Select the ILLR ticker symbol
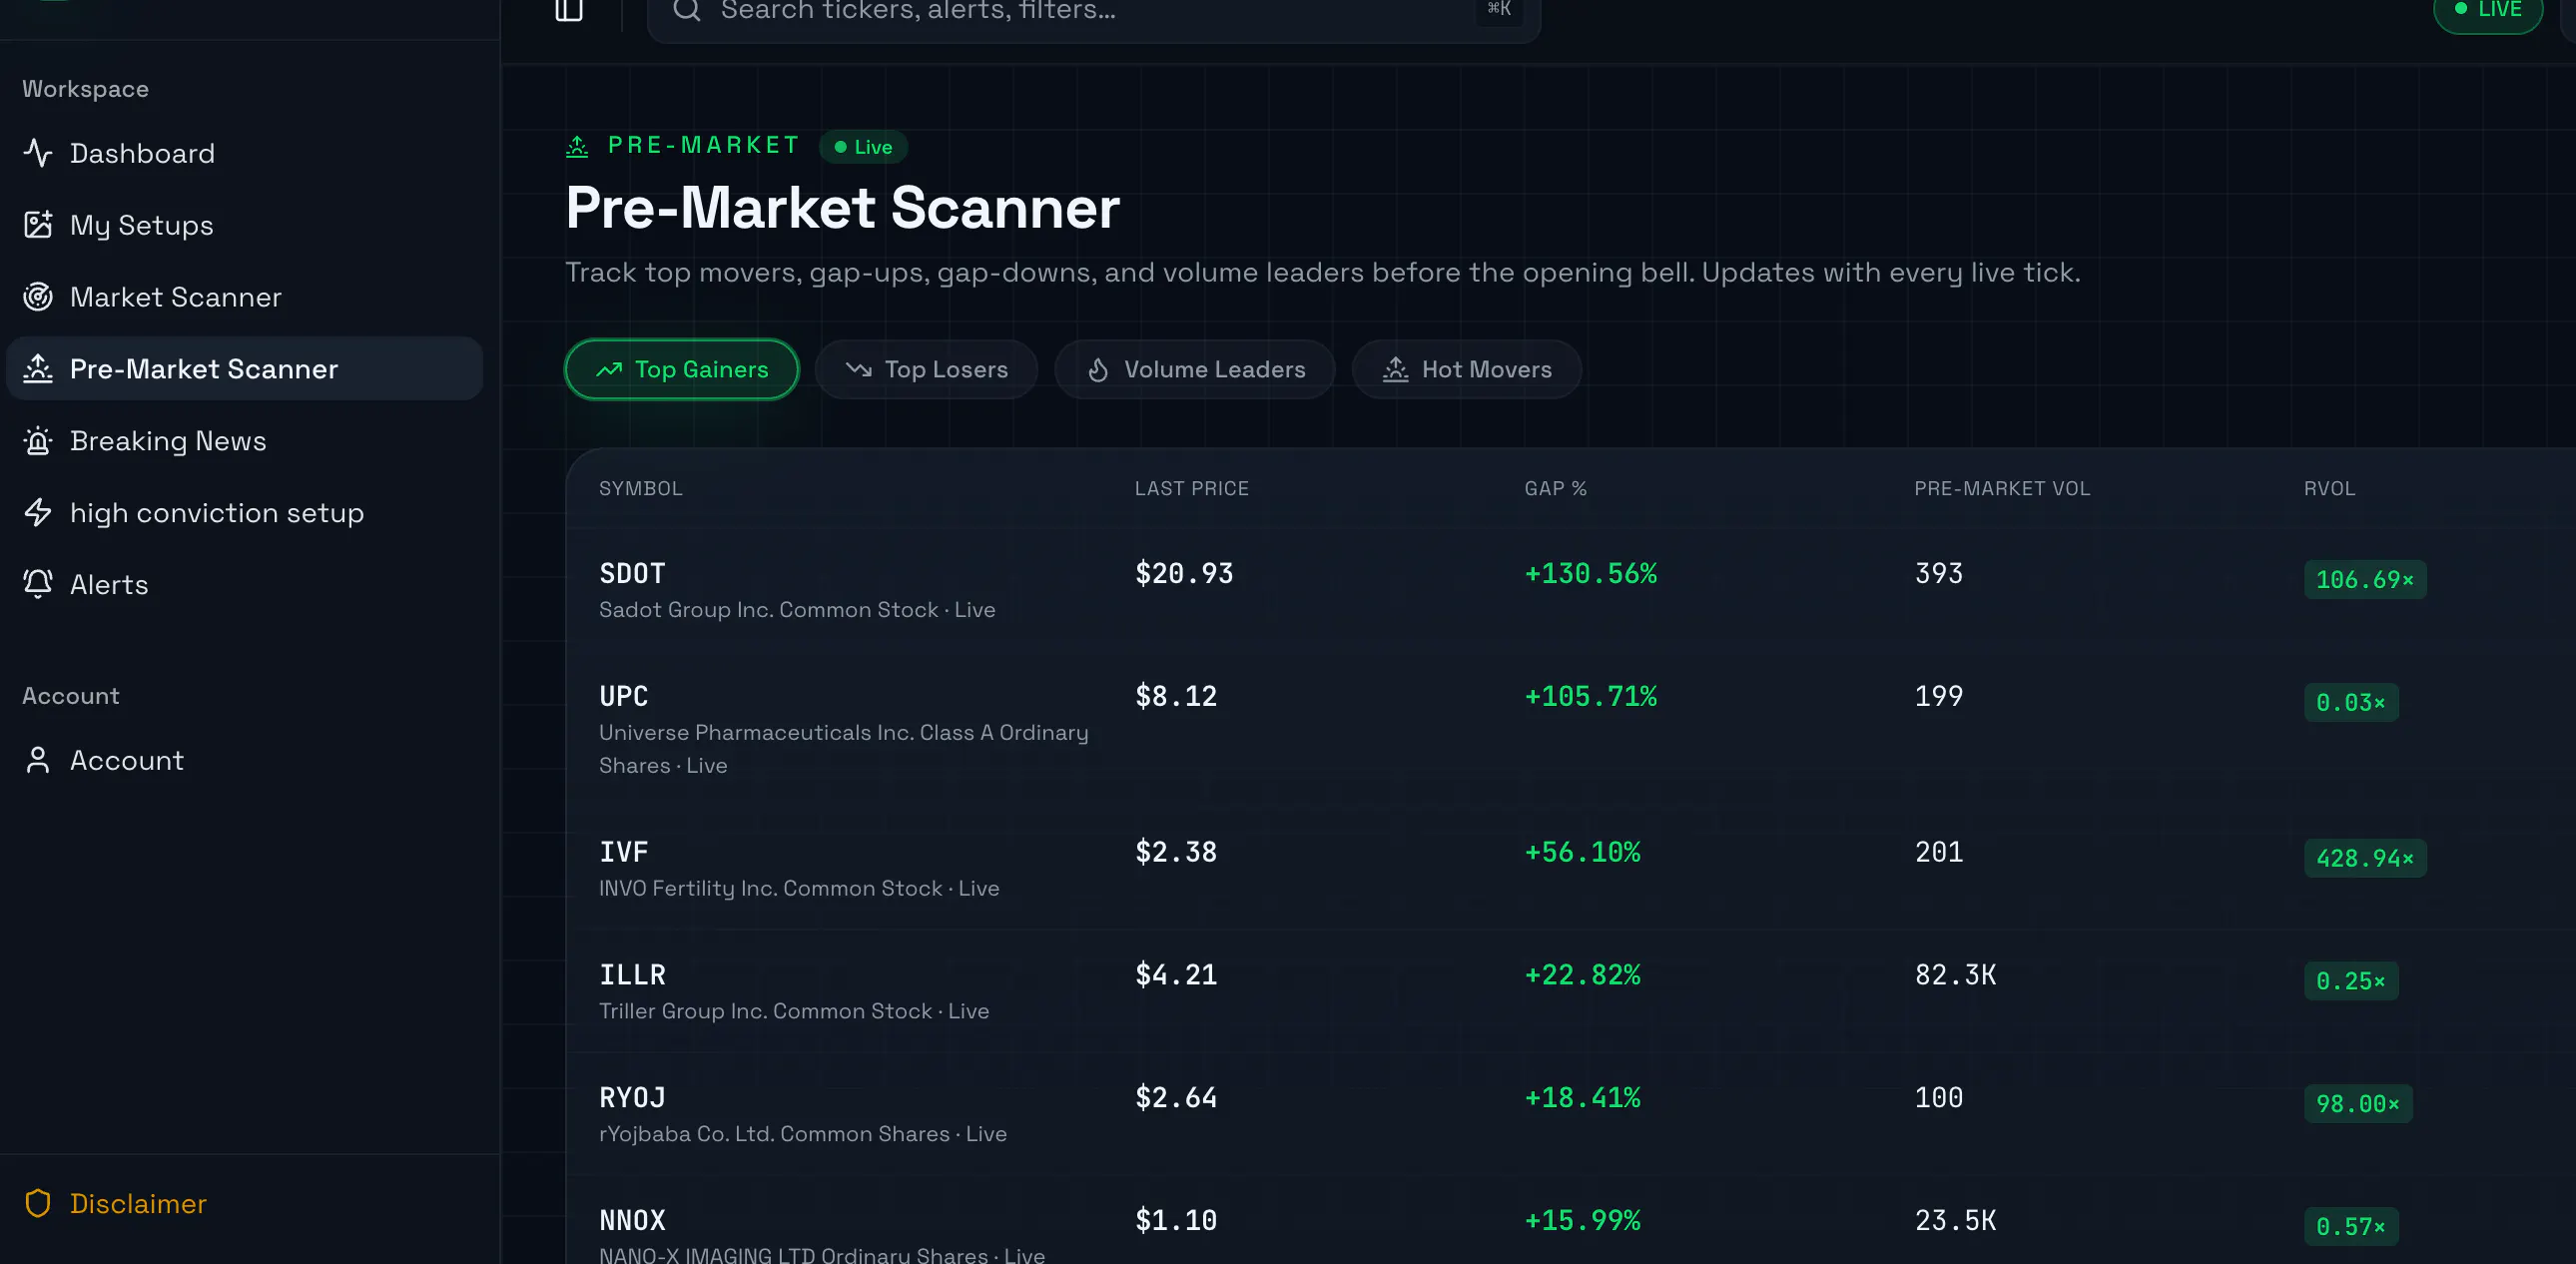 coord(632,976)
